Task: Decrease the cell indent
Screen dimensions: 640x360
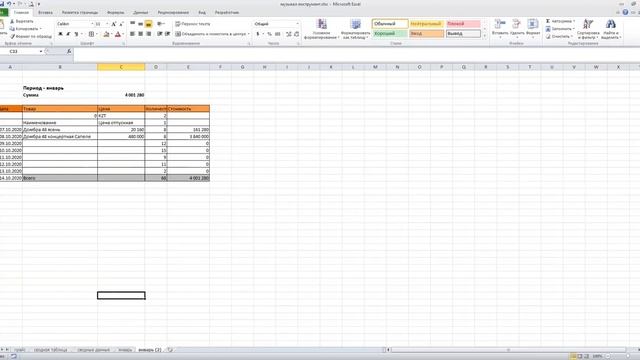Action: 160,34
